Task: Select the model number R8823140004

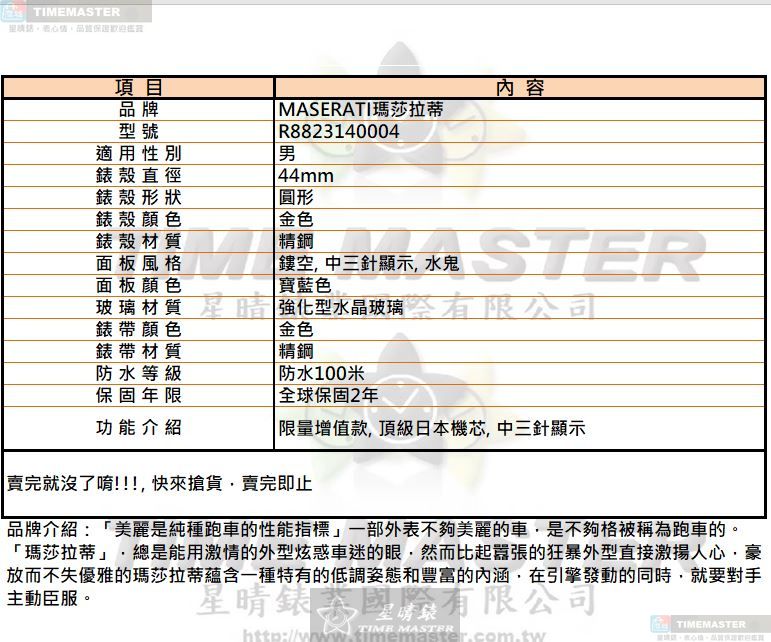Action: point(338,132)
